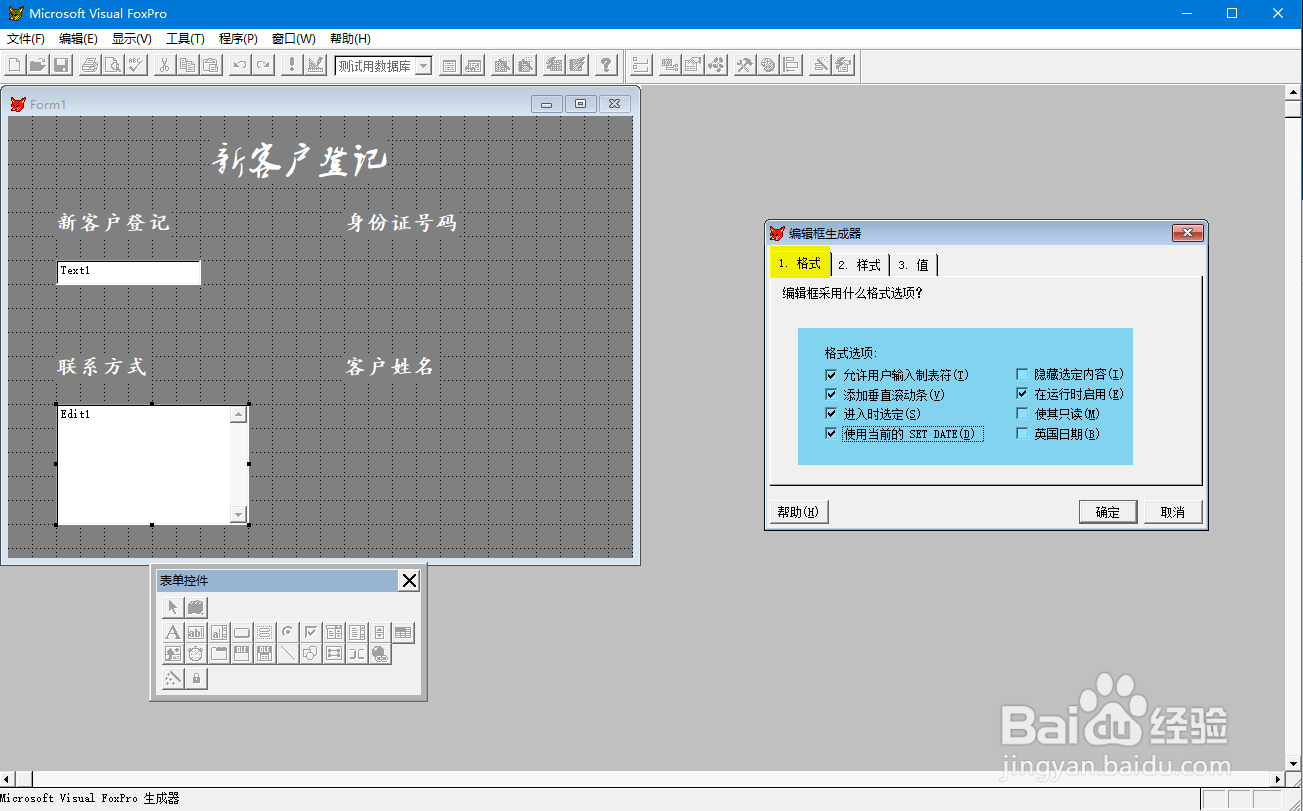The width and height of the screenshot is (1303, 811).
Task: Open the 编辑(E) menu
Action: (x=78, y=39)
